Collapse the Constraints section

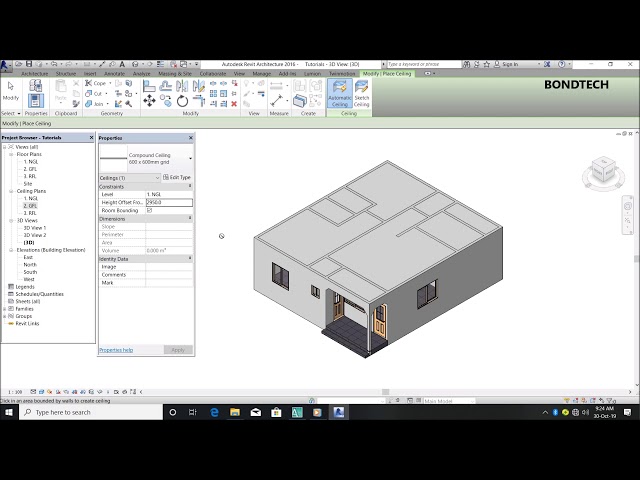(190, 186)
